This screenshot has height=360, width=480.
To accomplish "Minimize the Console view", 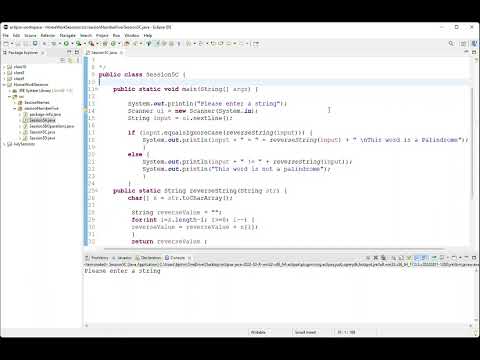I will [467, 257].
